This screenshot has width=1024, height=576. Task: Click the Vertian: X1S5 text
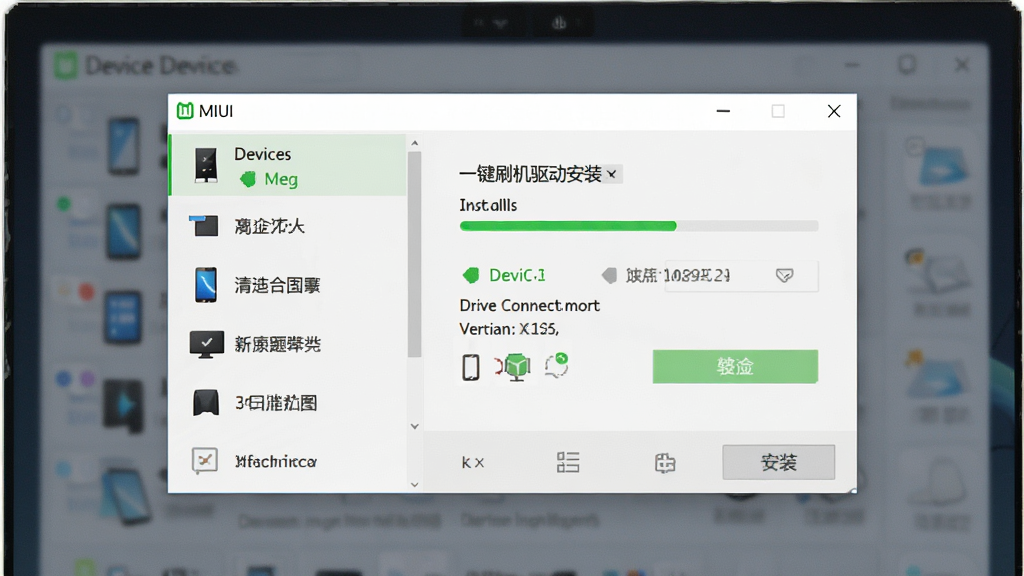509,329
